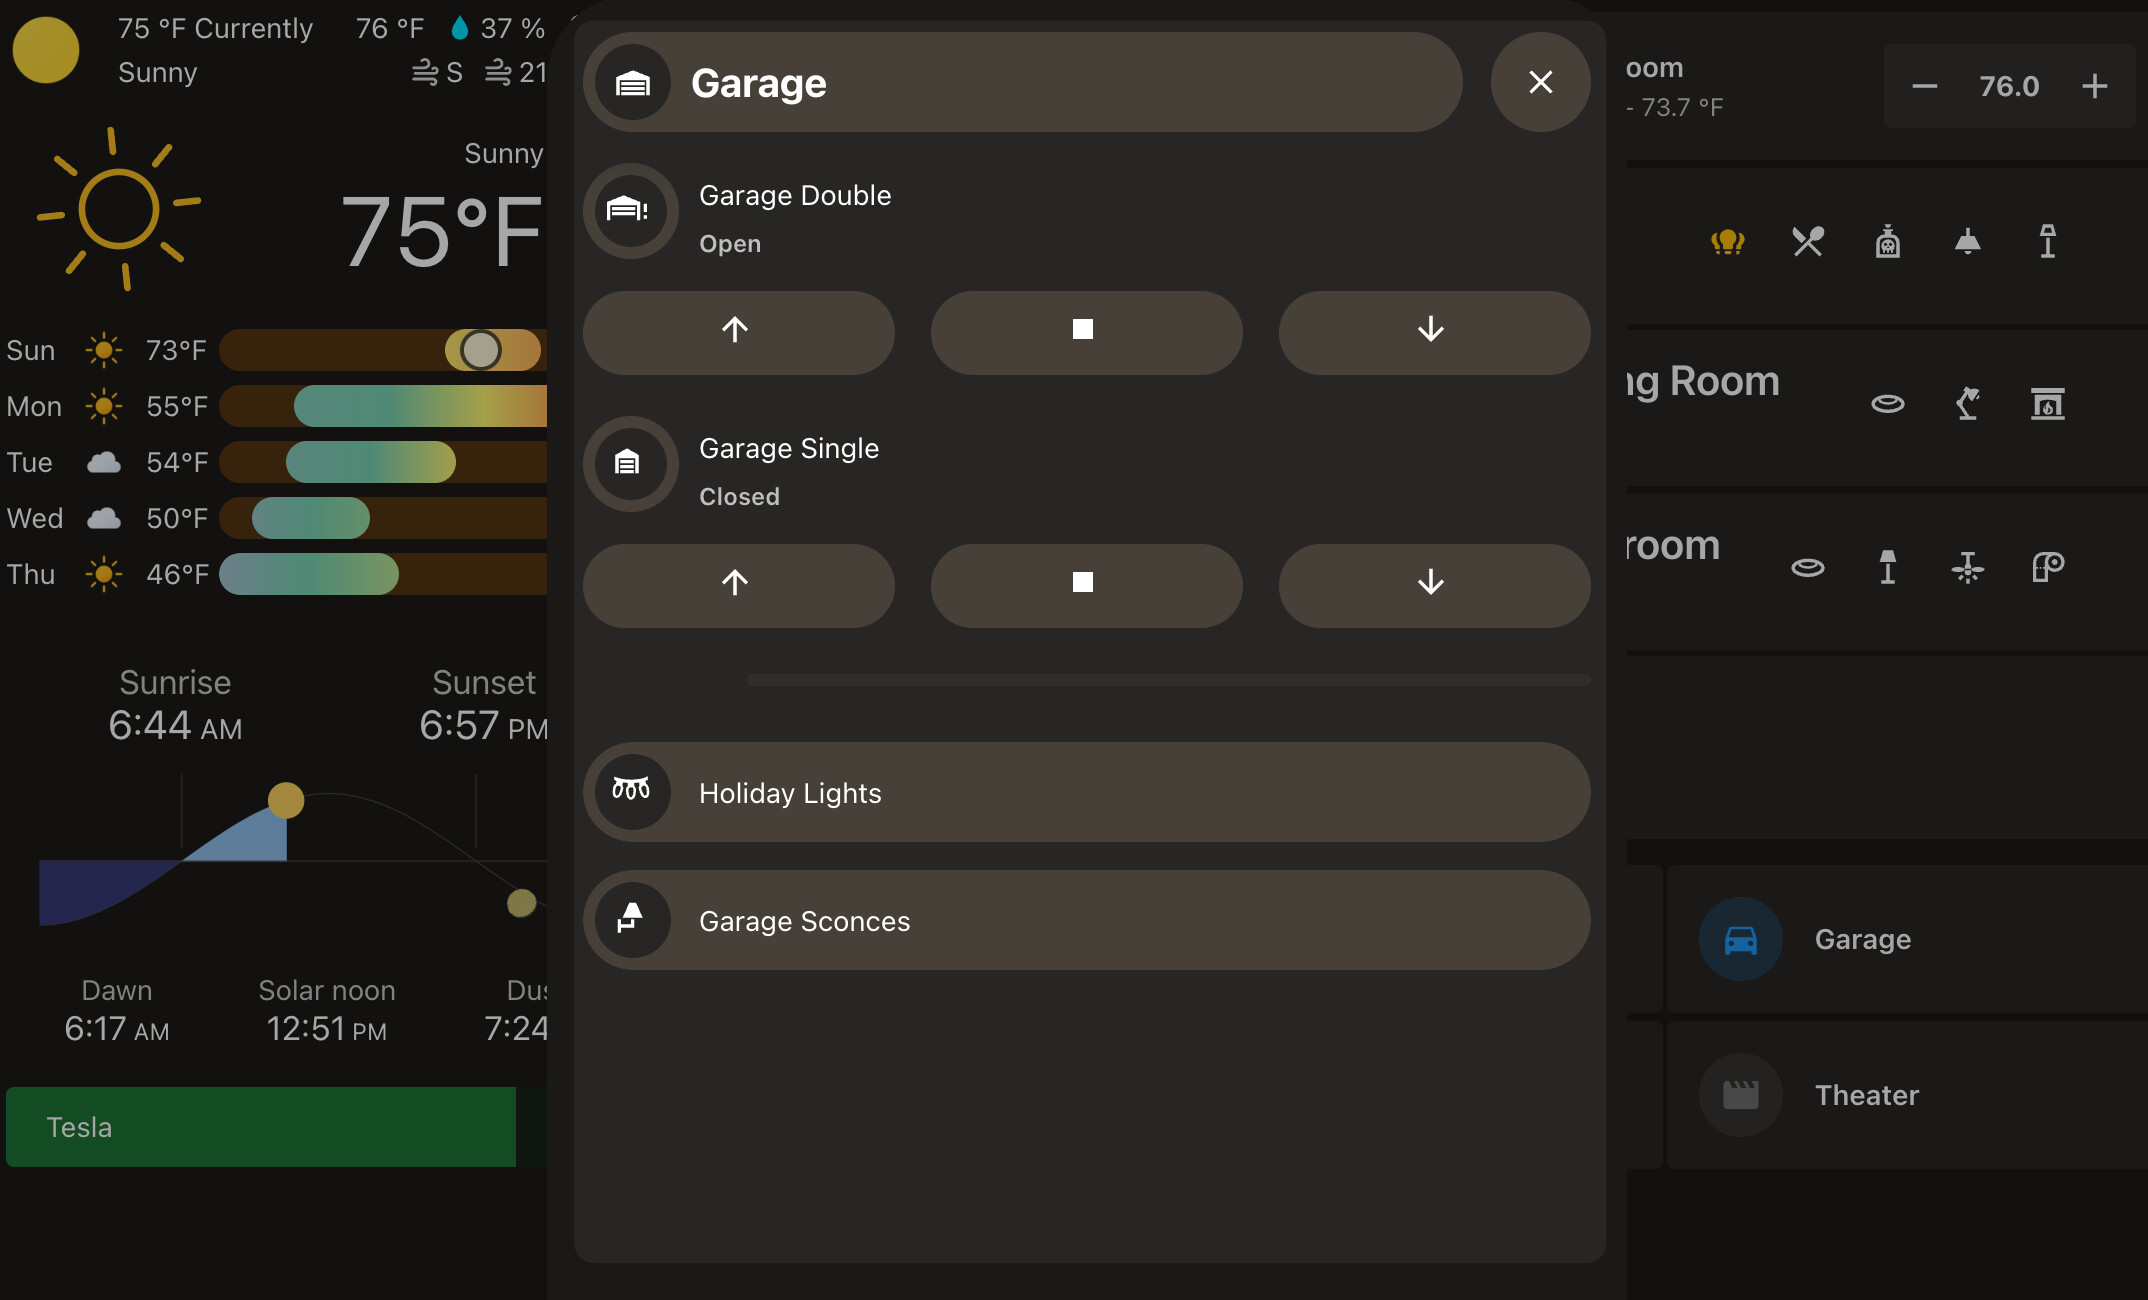The image size is (2148, 1300).
Task: Select the yellow lights group icon
Action: point(1729,241)
